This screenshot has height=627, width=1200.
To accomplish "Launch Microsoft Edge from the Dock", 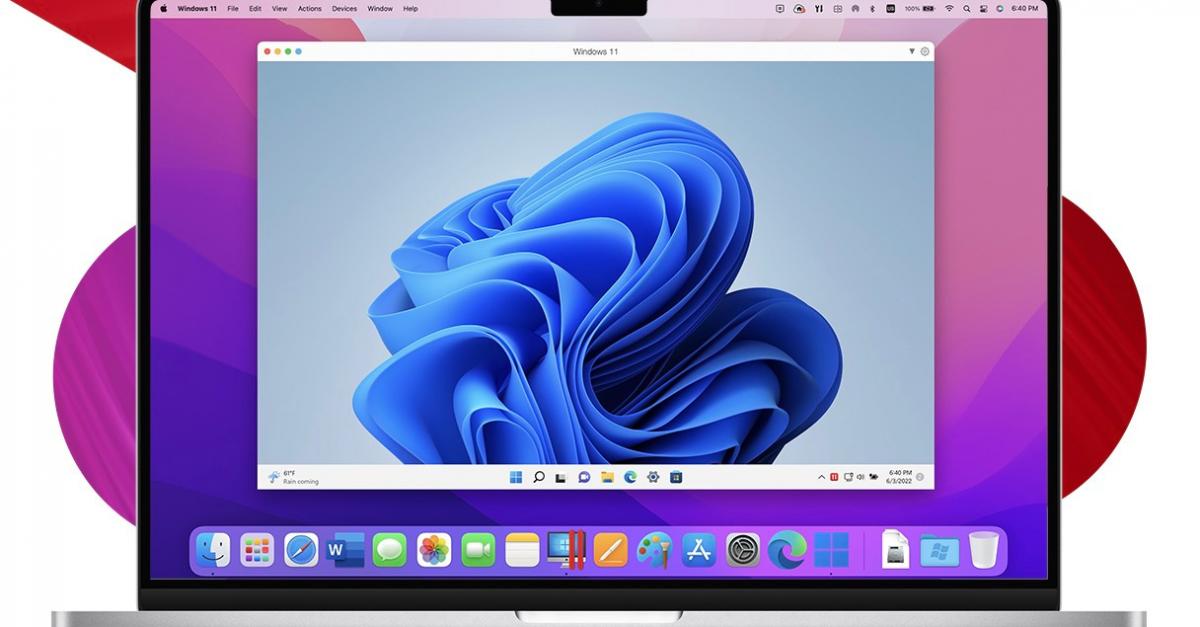I will pyautogui.click(x=787, y=549).
